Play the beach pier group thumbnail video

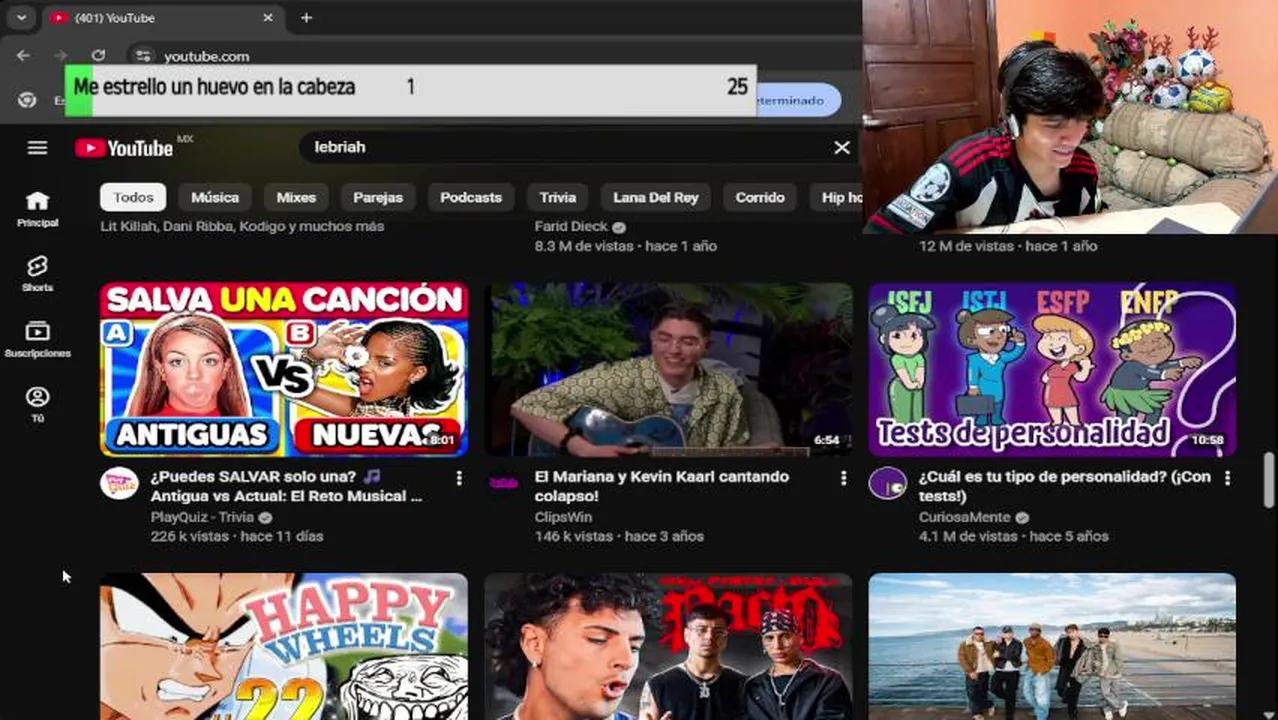coord(1052,646)
